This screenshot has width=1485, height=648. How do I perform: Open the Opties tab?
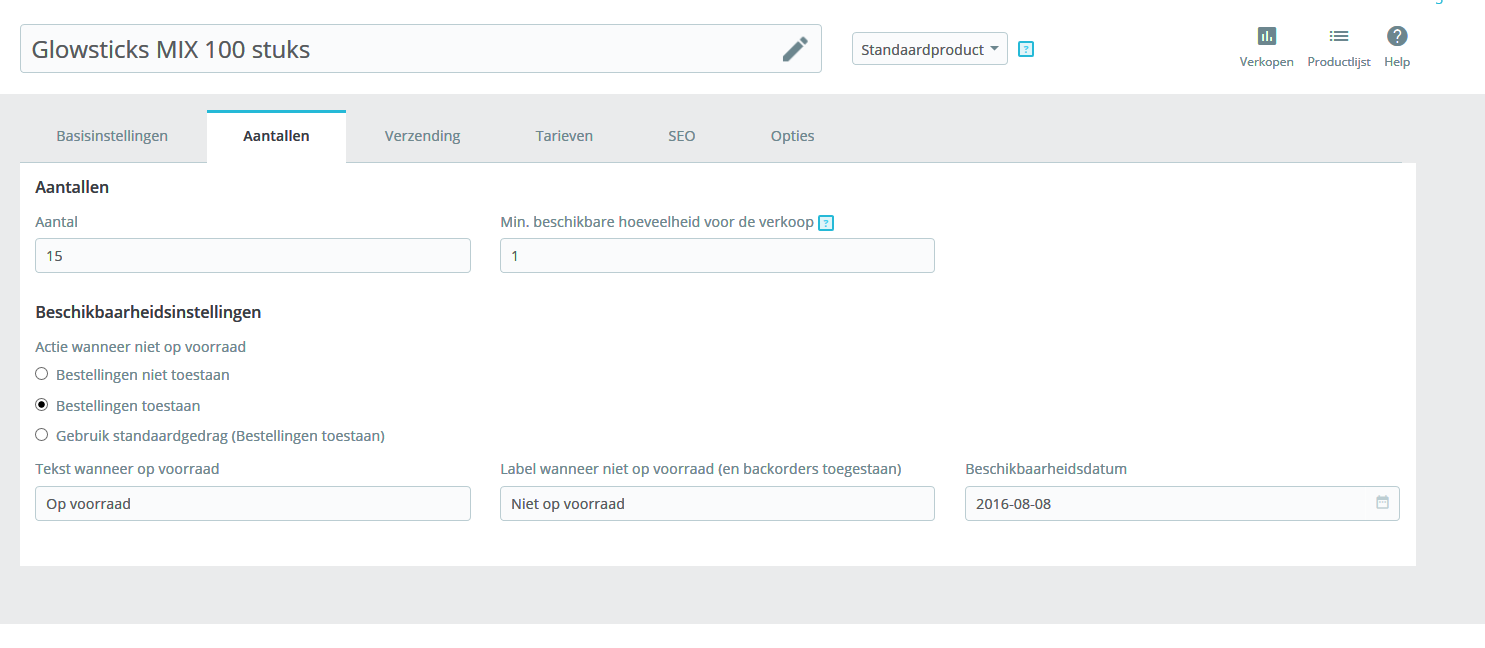pyautogui.click(x=792, y=136)
